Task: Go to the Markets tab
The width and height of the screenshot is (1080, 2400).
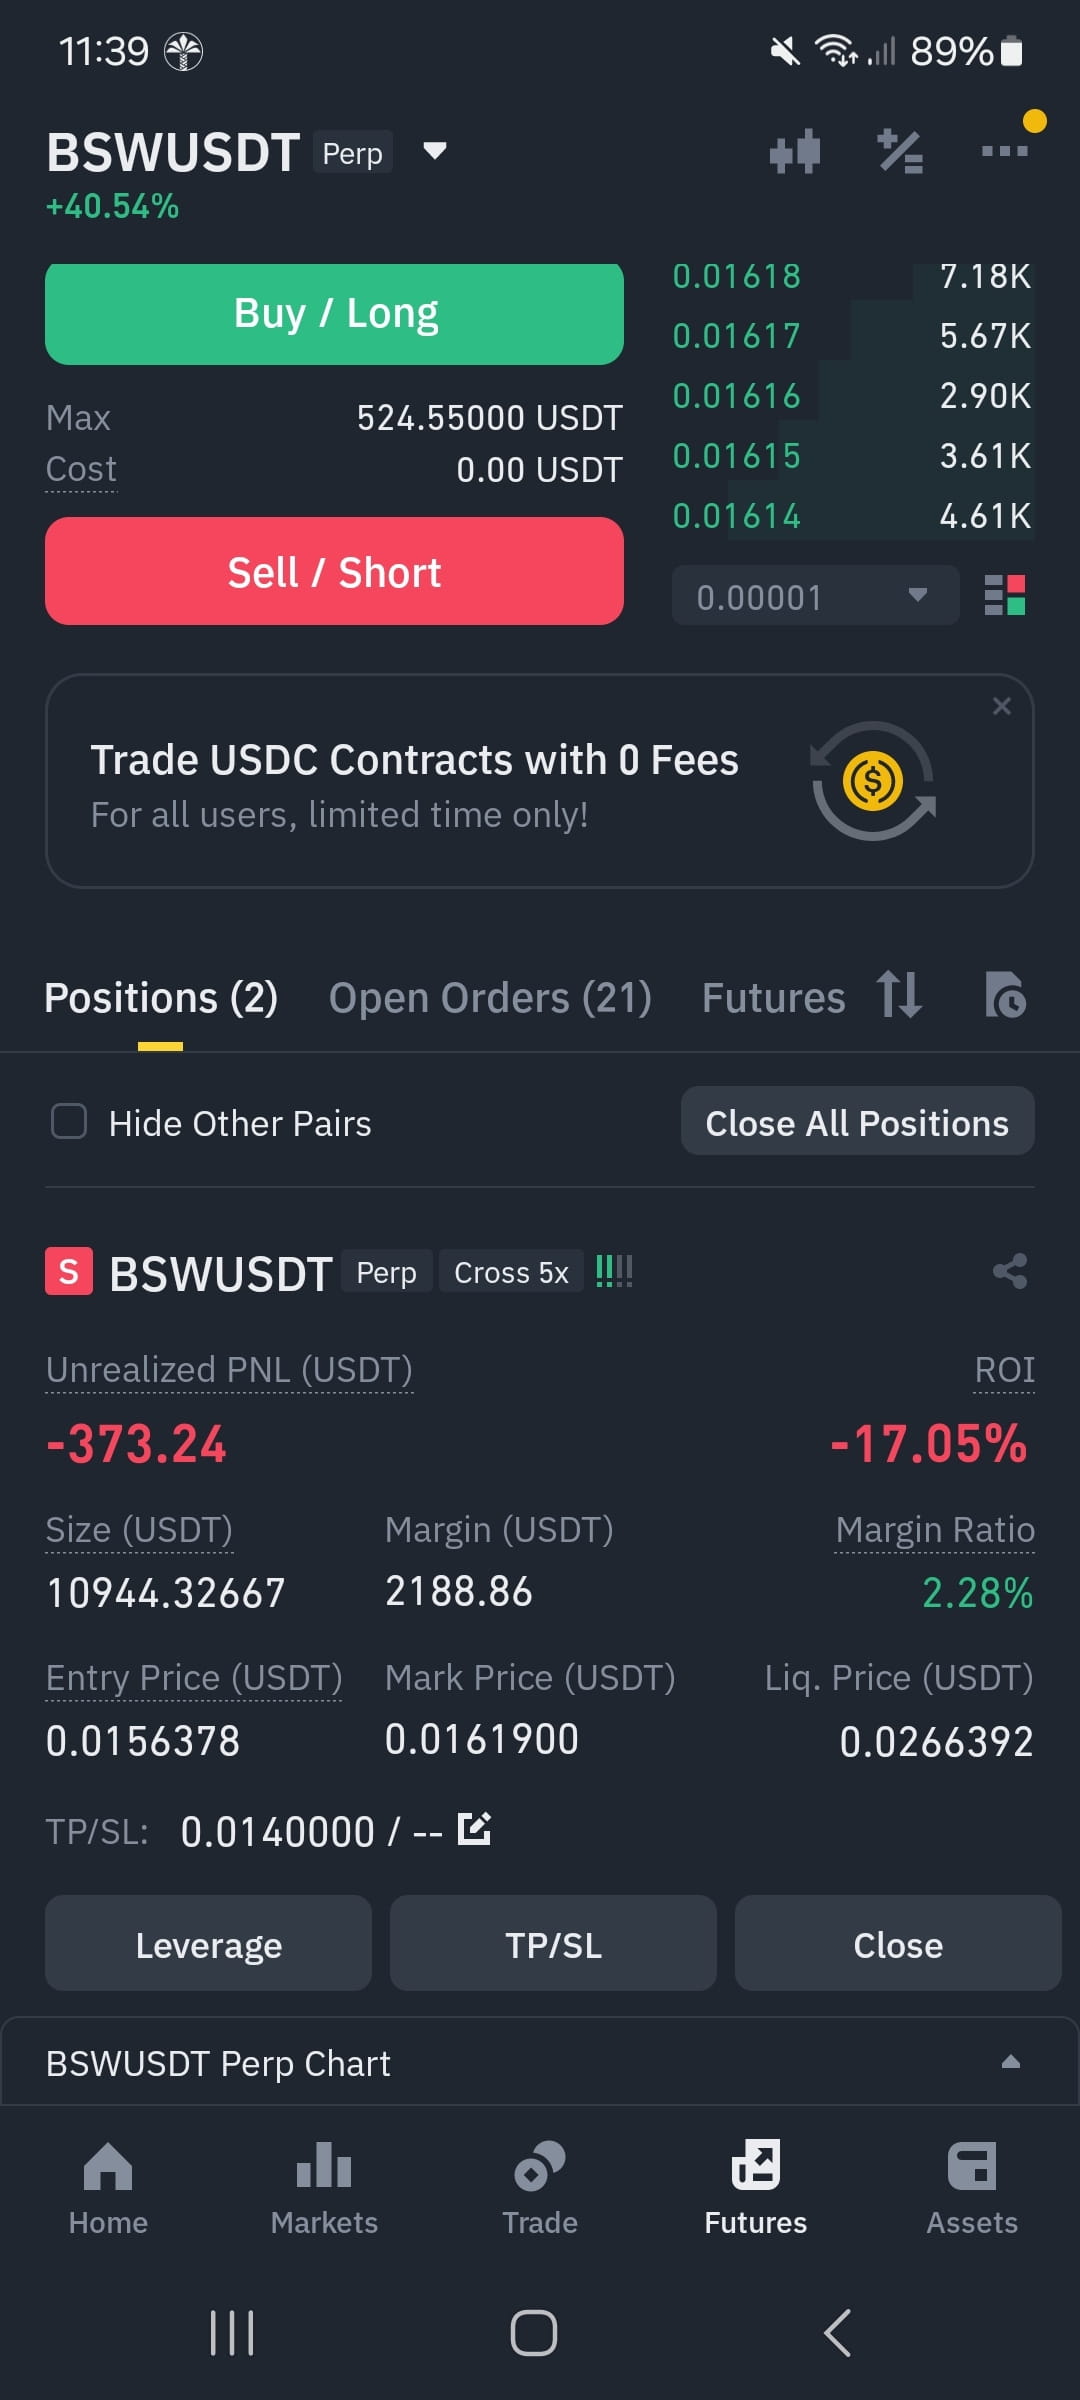Action: 324,2188
